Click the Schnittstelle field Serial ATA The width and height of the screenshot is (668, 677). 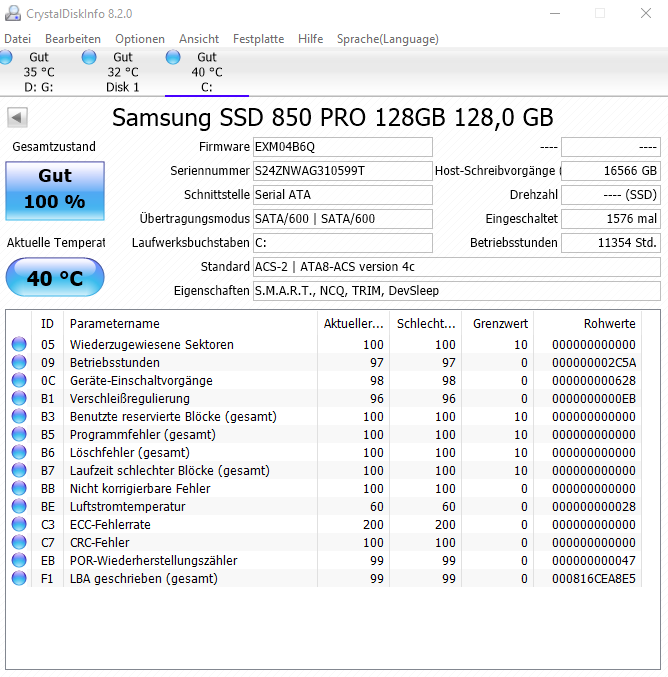pyautogui.click(x=342, y=195)
